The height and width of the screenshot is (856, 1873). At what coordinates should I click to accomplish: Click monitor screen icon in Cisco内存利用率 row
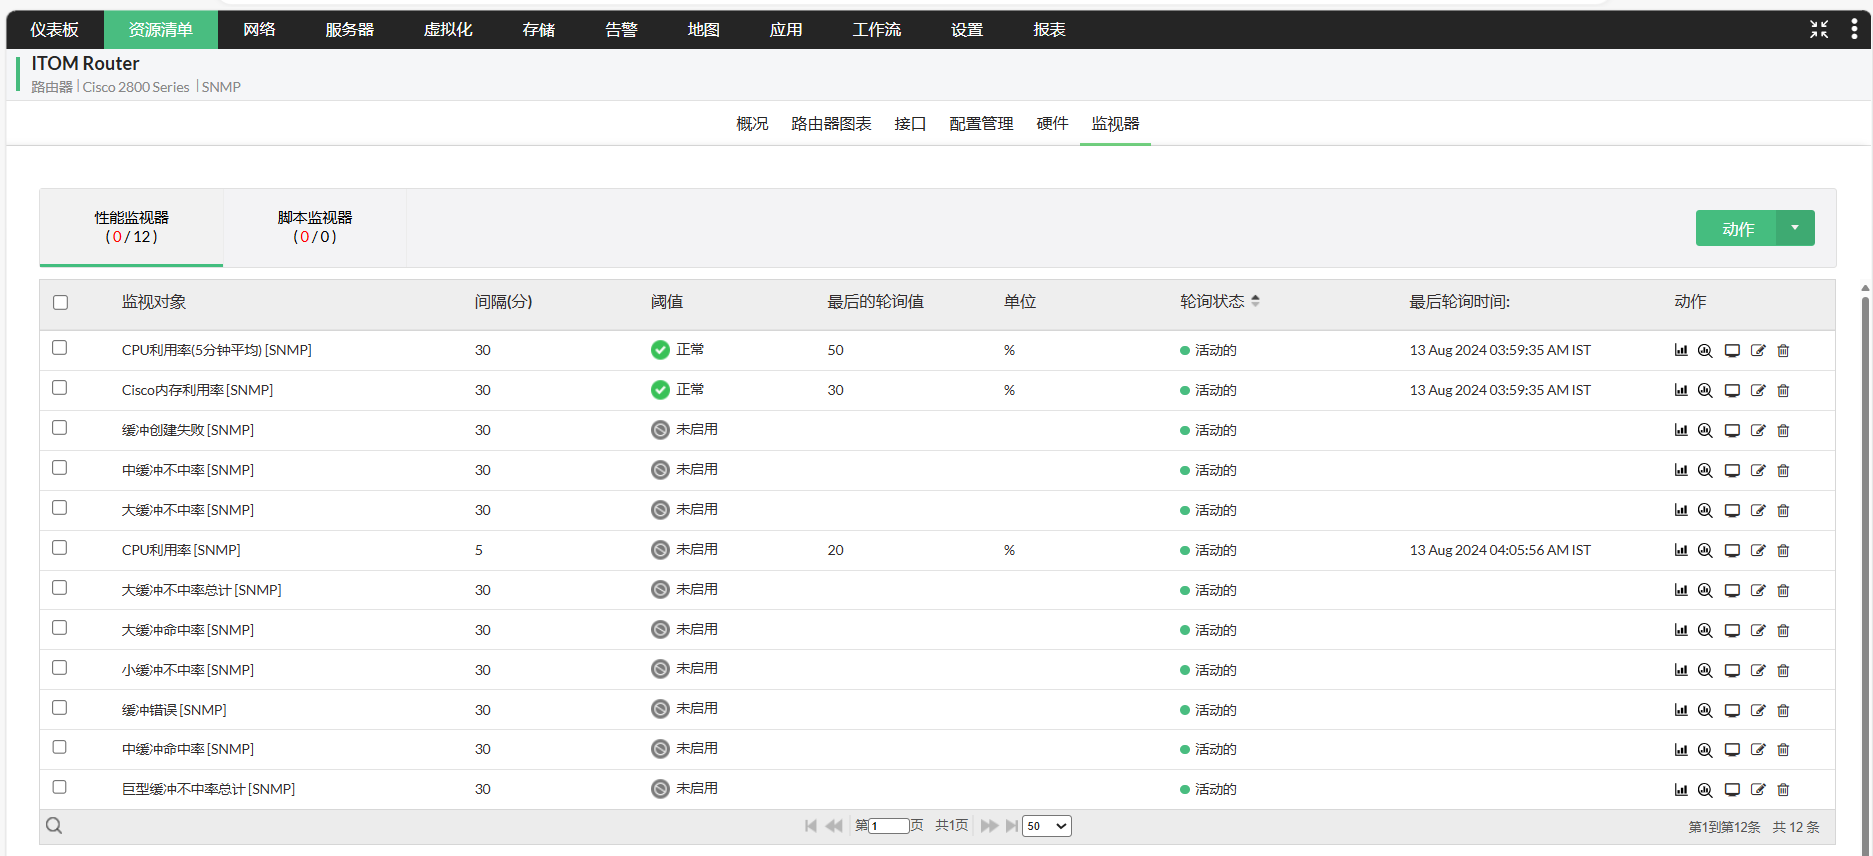point(1732,390)
